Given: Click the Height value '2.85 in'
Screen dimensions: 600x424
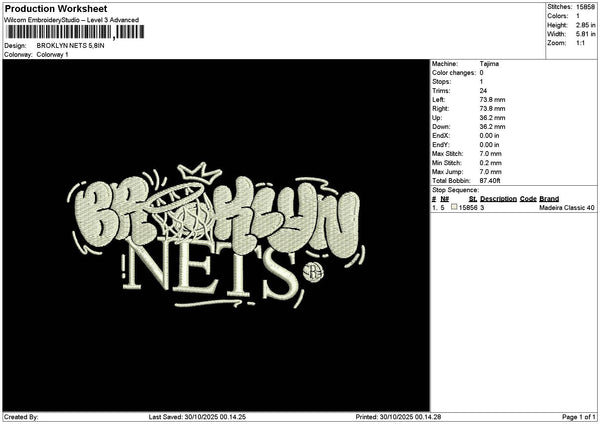Looking at the screenshot, I should pyautogui.click(x=585, y=25).
